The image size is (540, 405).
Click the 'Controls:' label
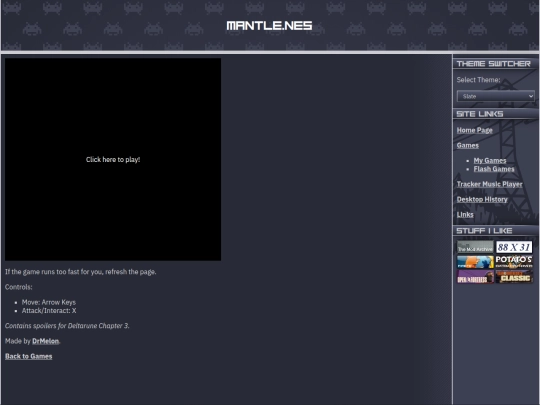tap(19, 287)
